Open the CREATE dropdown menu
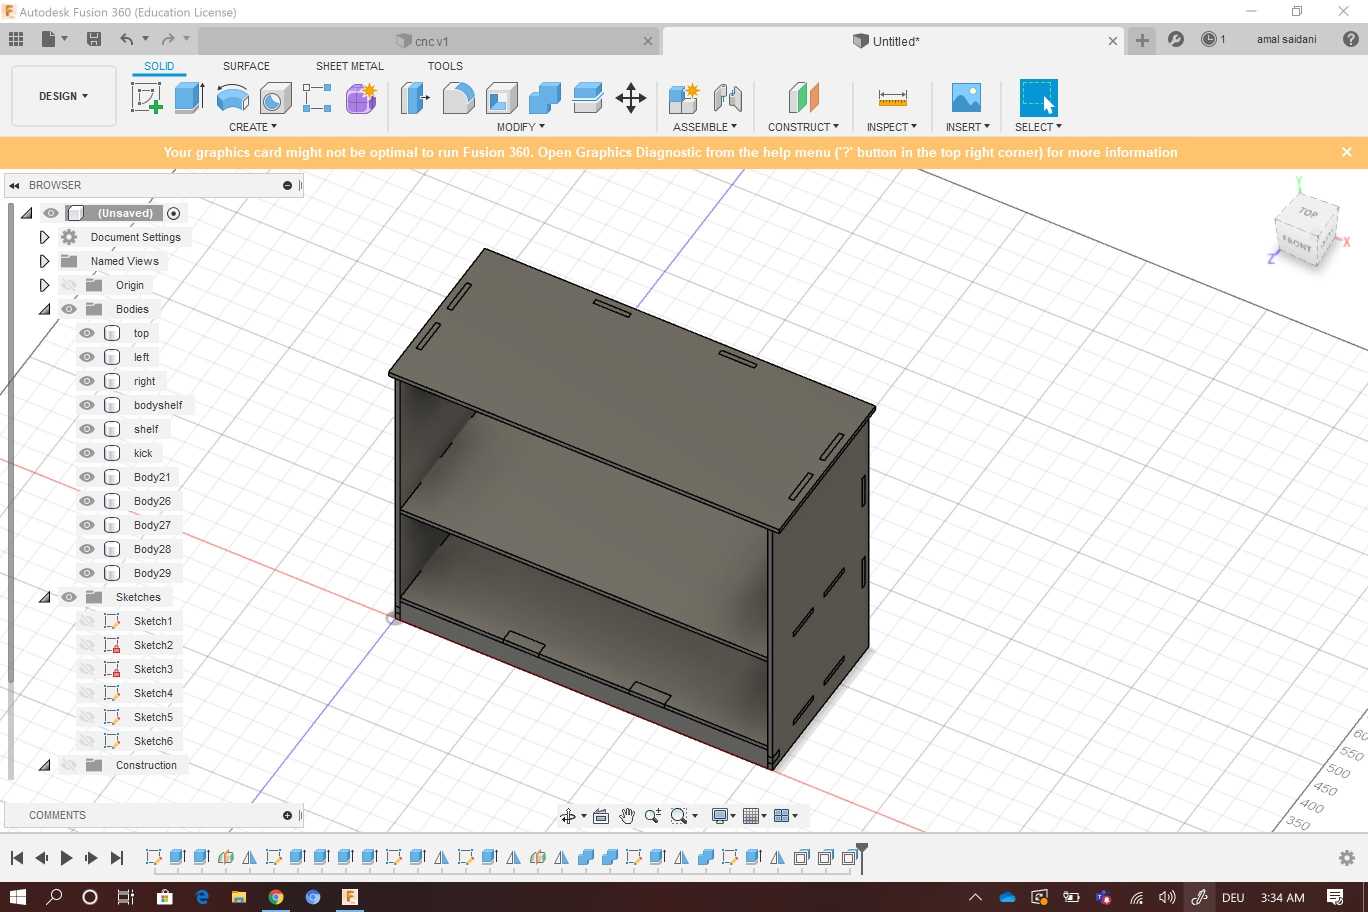1368x912 pixels. point(252,127)
